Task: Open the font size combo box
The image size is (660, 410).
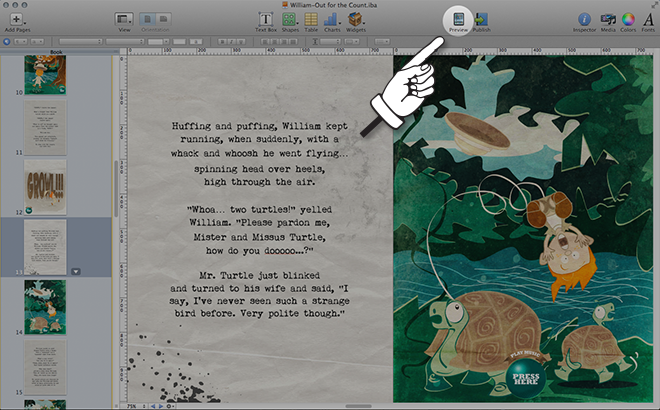Action: tap(158, 41)
